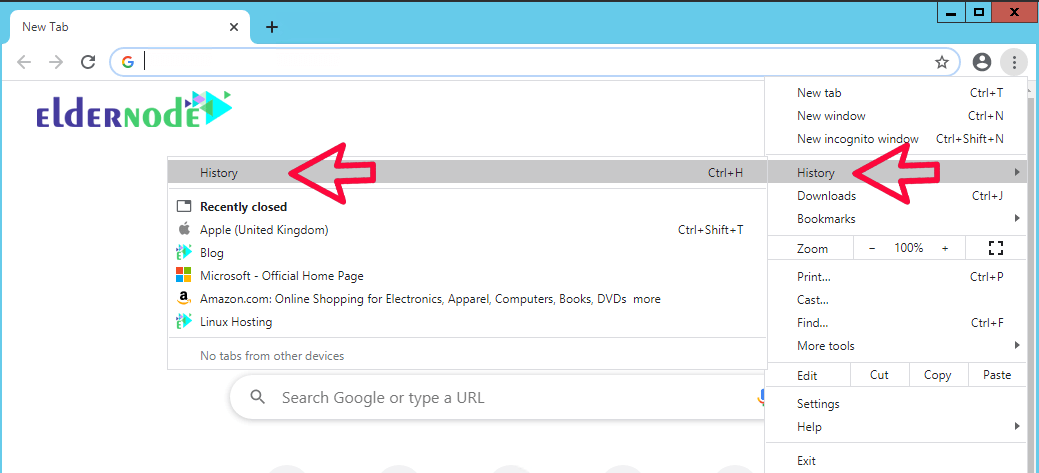Expand Help submenu
The width and height of the screenshot is (1039, 473).
click(896, 427)
